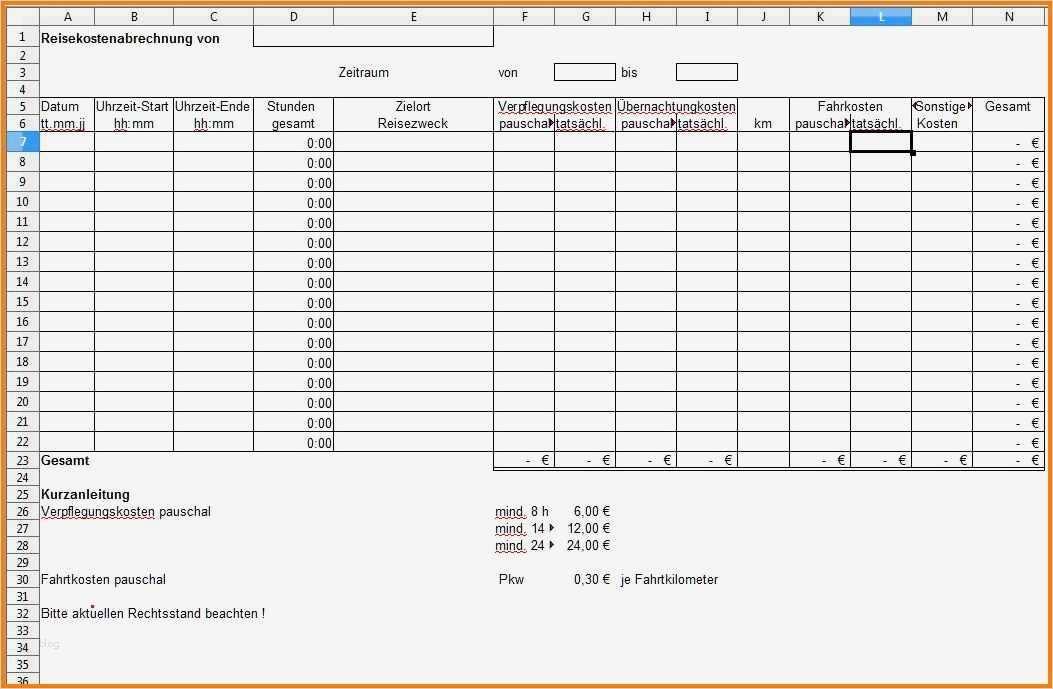1053x689 pixels.
Task: Click the Fahrtkosten pauschal label cell
Action: pos(103,579)
